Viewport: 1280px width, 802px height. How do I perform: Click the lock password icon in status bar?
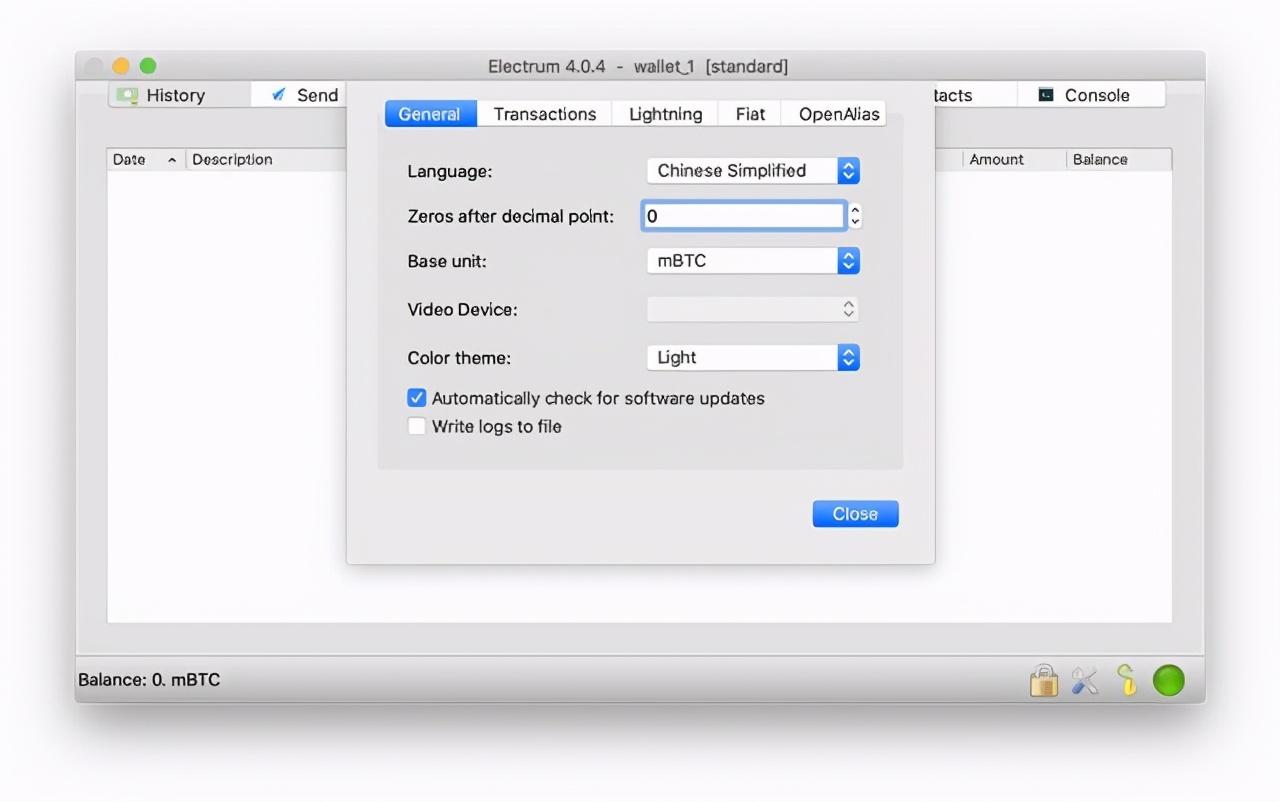click(1043, 681)
